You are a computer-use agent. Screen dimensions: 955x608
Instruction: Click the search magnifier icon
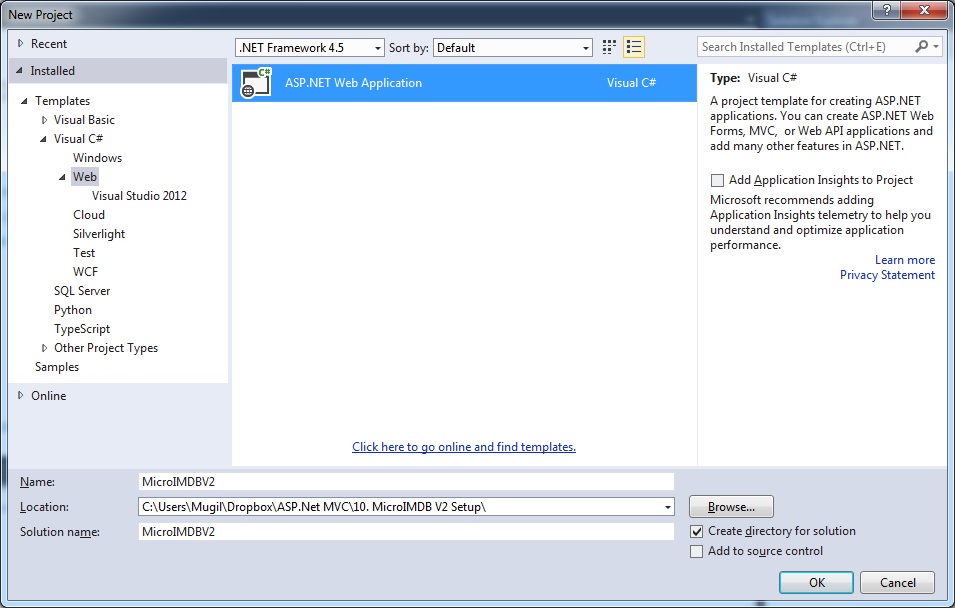[922, 46]
